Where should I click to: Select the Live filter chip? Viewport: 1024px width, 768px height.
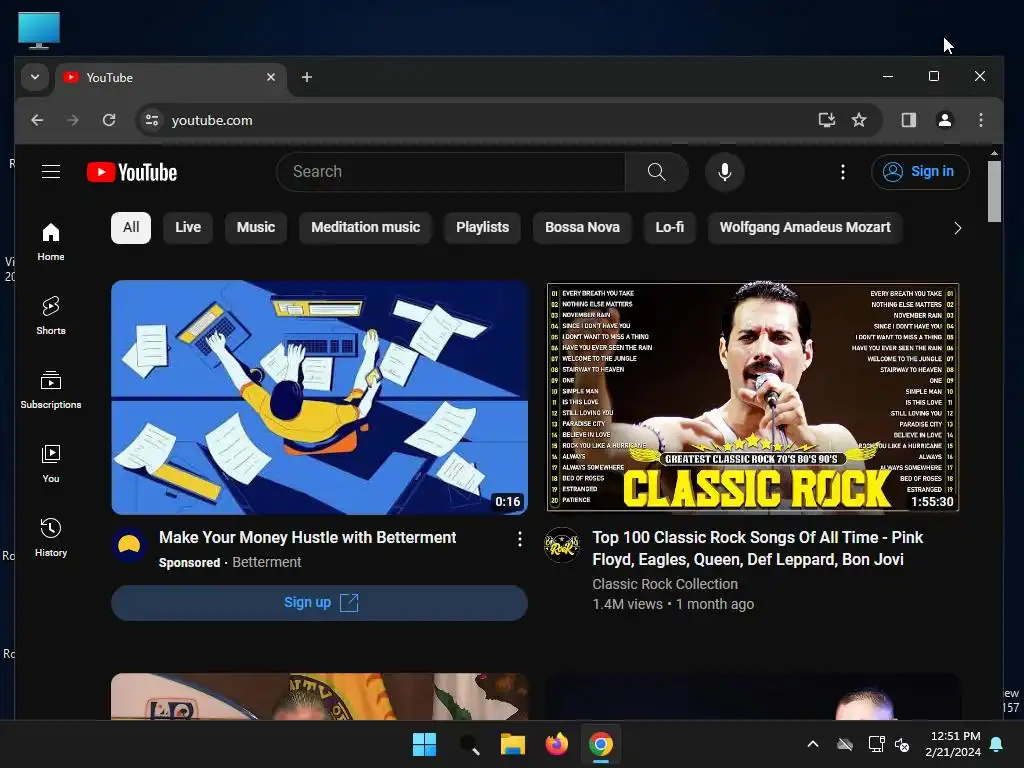(188, 227)
